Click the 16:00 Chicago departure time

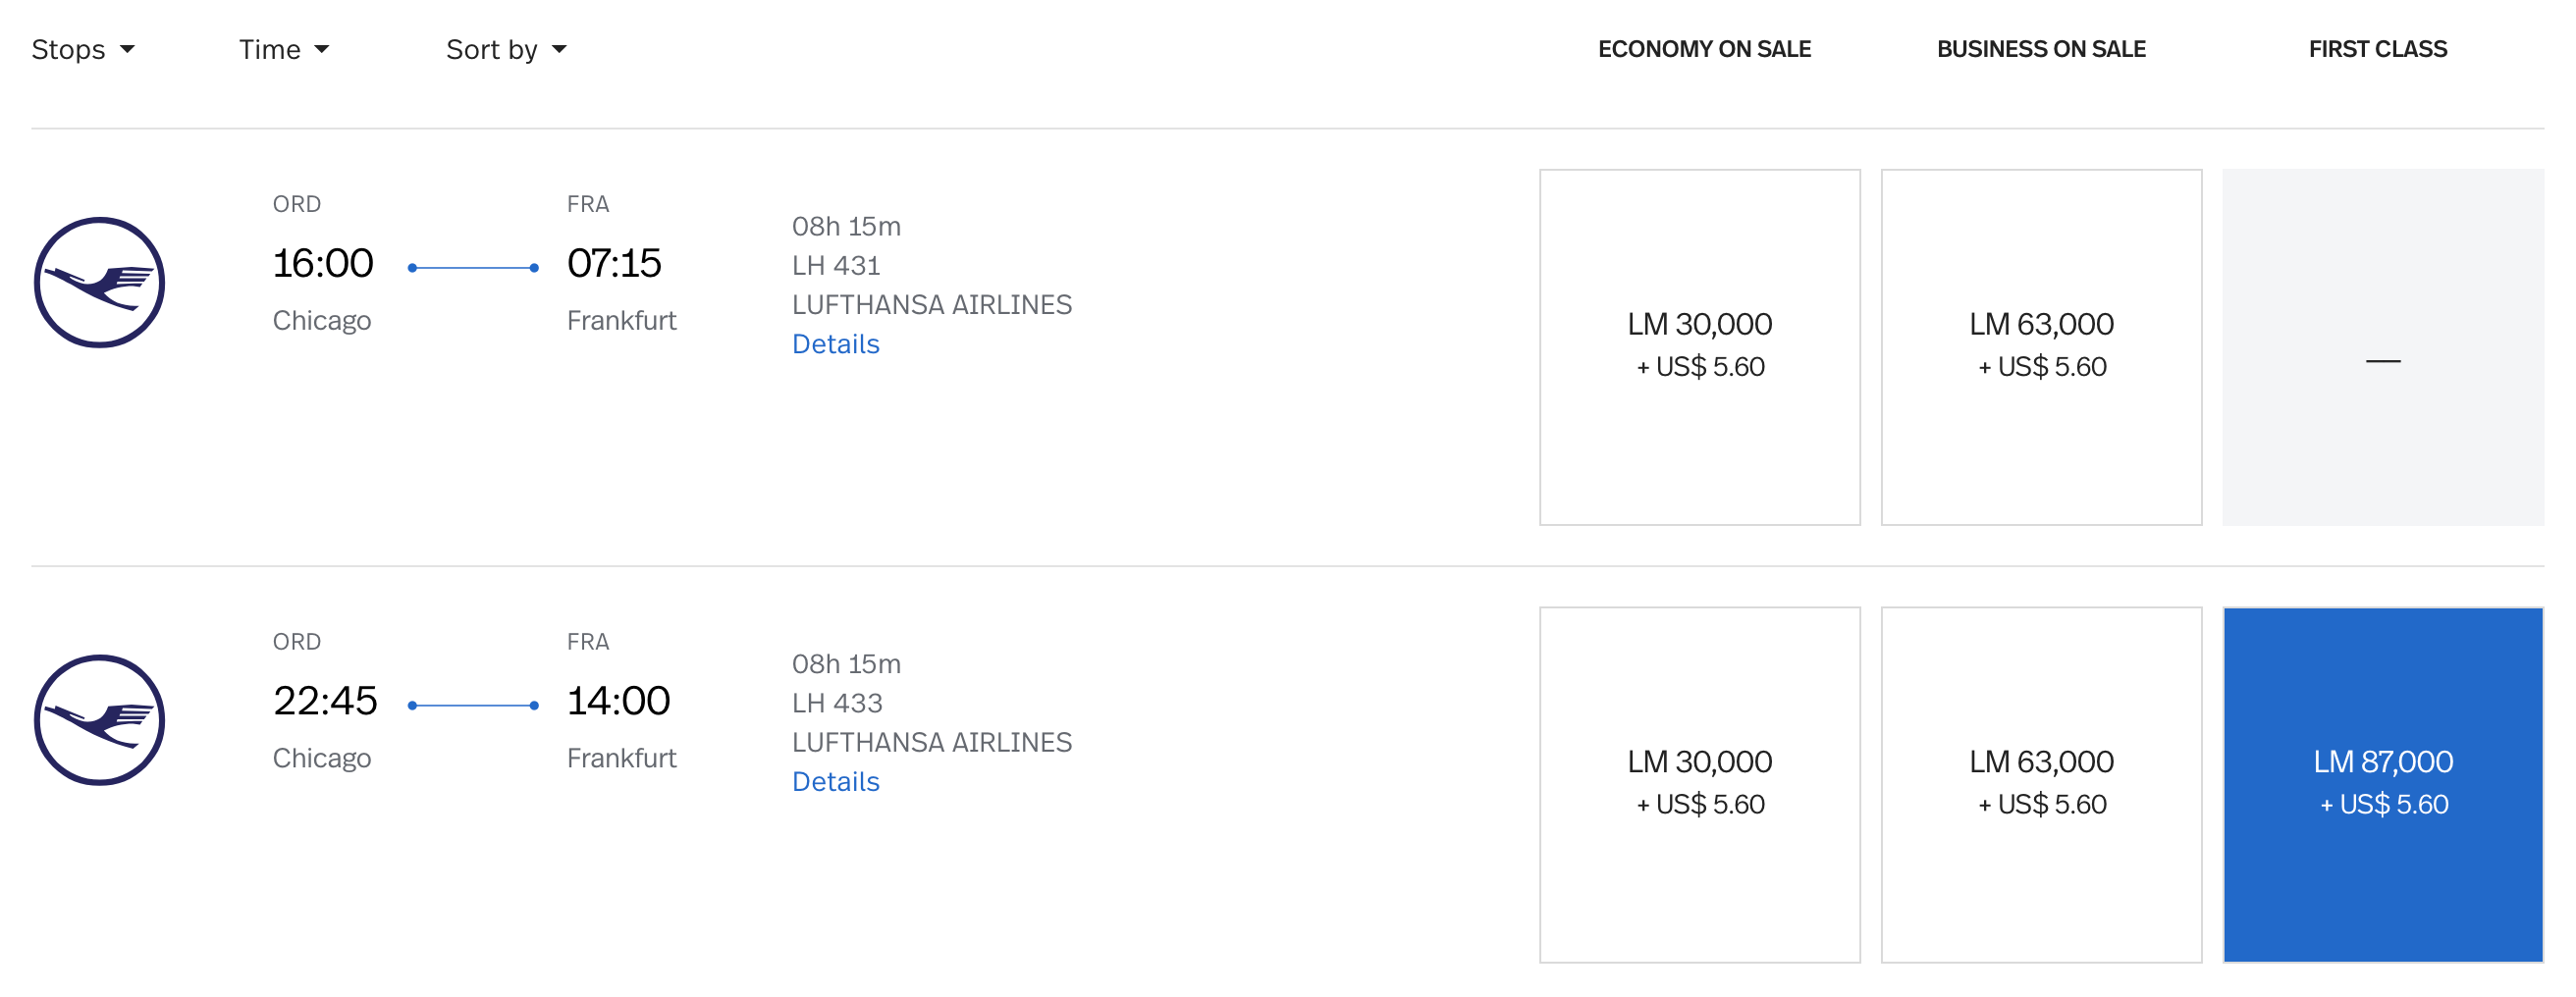pos(323,263)
